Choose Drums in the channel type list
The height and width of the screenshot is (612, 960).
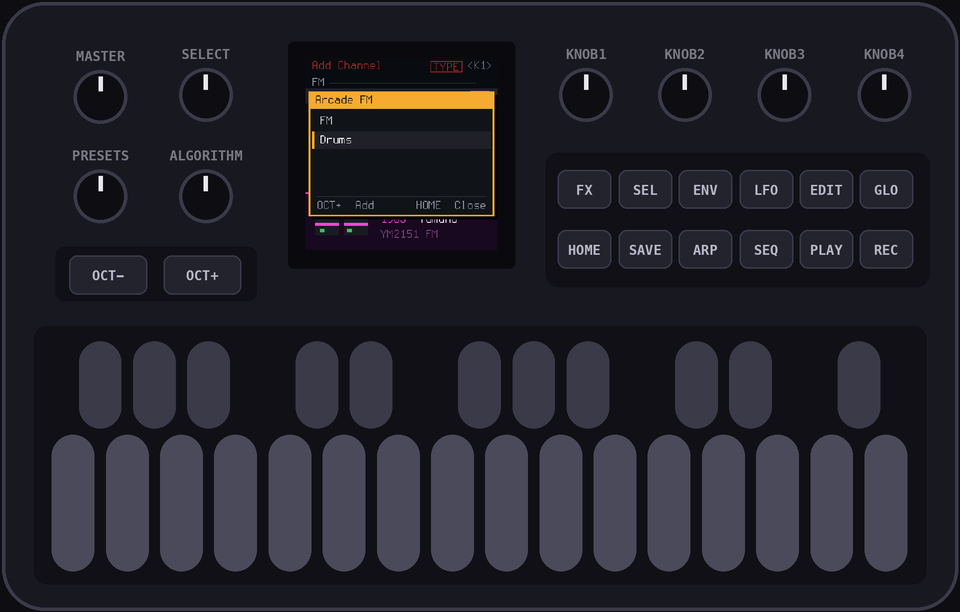[402, 140]
